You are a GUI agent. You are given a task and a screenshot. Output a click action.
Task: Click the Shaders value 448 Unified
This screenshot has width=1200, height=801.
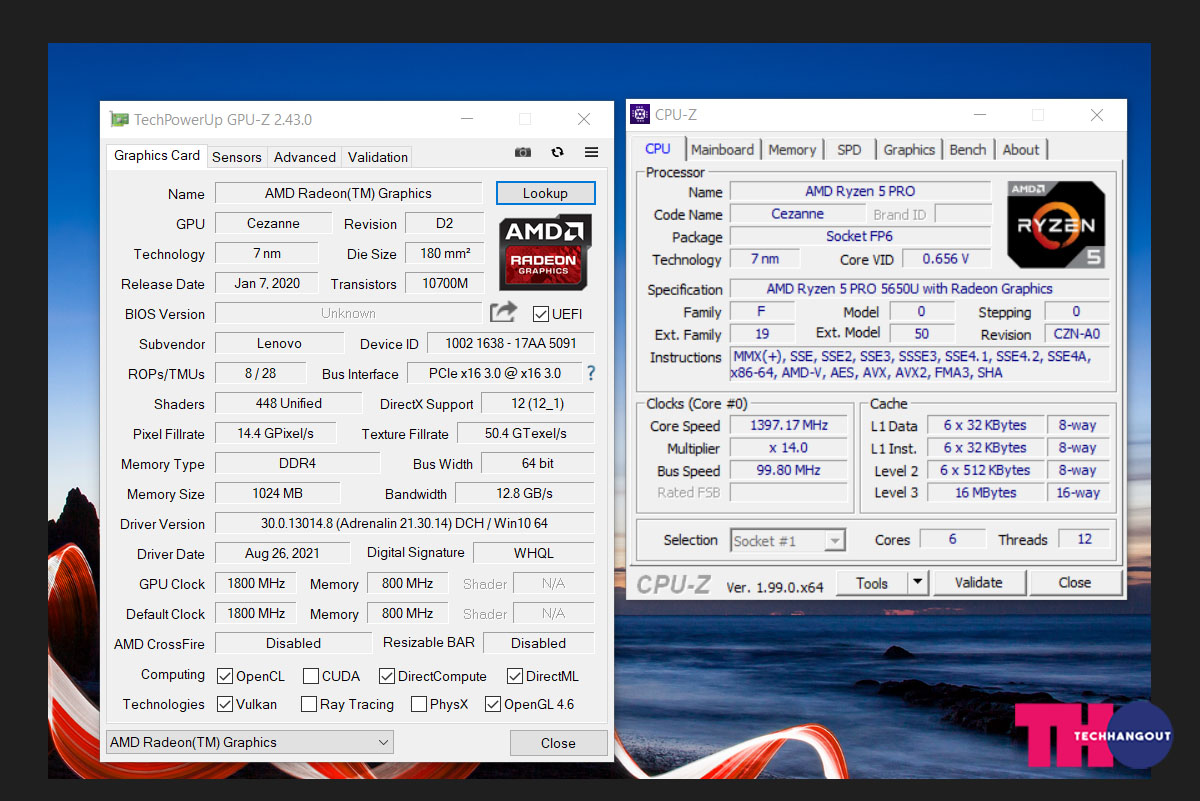[x=288, y=403]
